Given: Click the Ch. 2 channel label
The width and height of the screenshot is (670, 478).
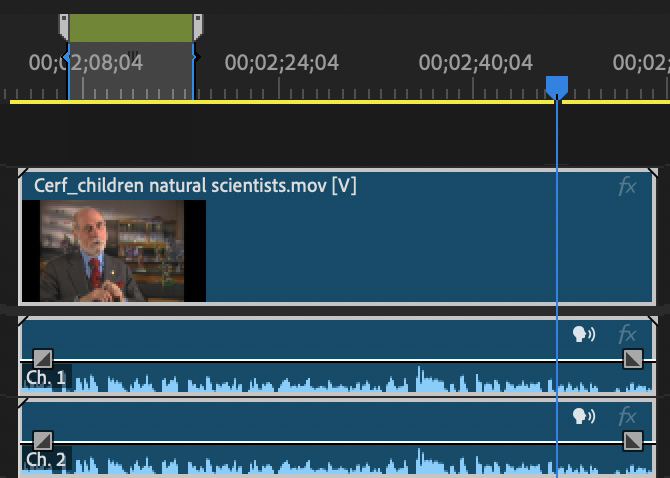Looking at the screenshot, I should tap(46, 460).
